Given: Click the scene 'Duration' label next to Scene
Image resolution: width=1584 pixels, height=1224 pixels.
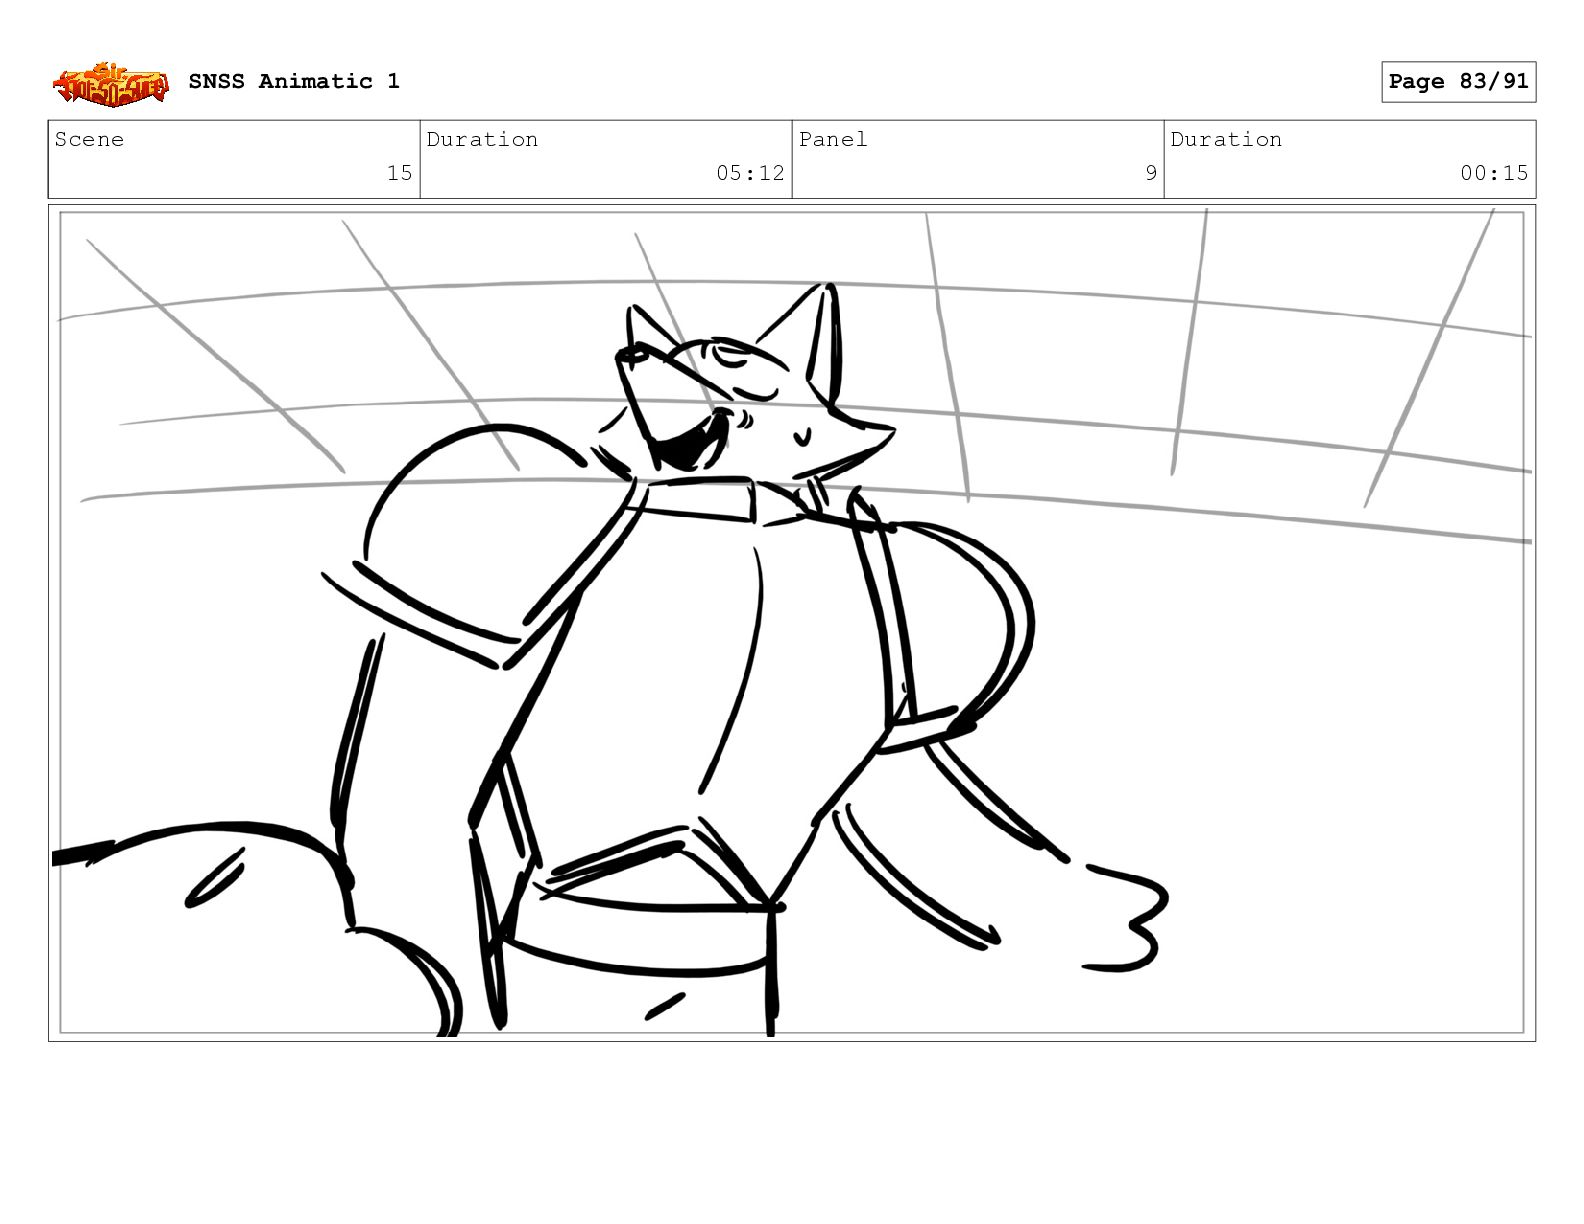Looking at the screenshot, I should point(482,140).
